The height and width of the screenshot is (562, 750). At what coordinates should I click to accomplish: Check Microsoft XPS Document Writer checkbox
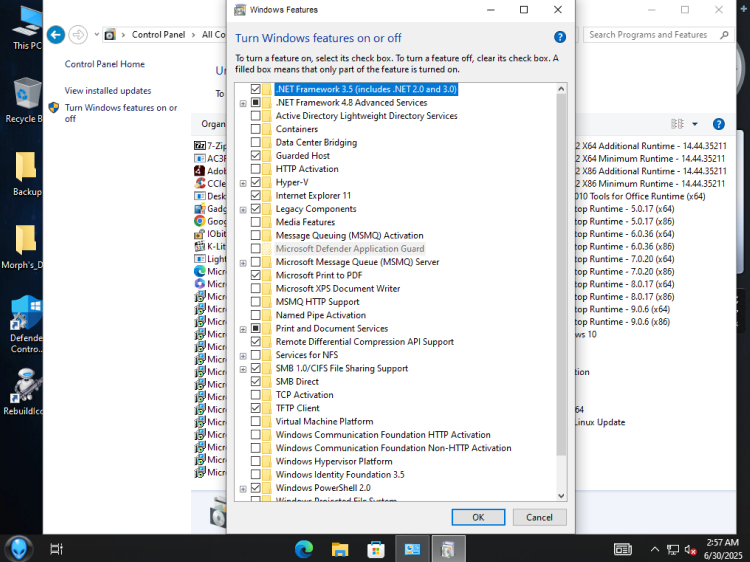[x=255, y=288]
